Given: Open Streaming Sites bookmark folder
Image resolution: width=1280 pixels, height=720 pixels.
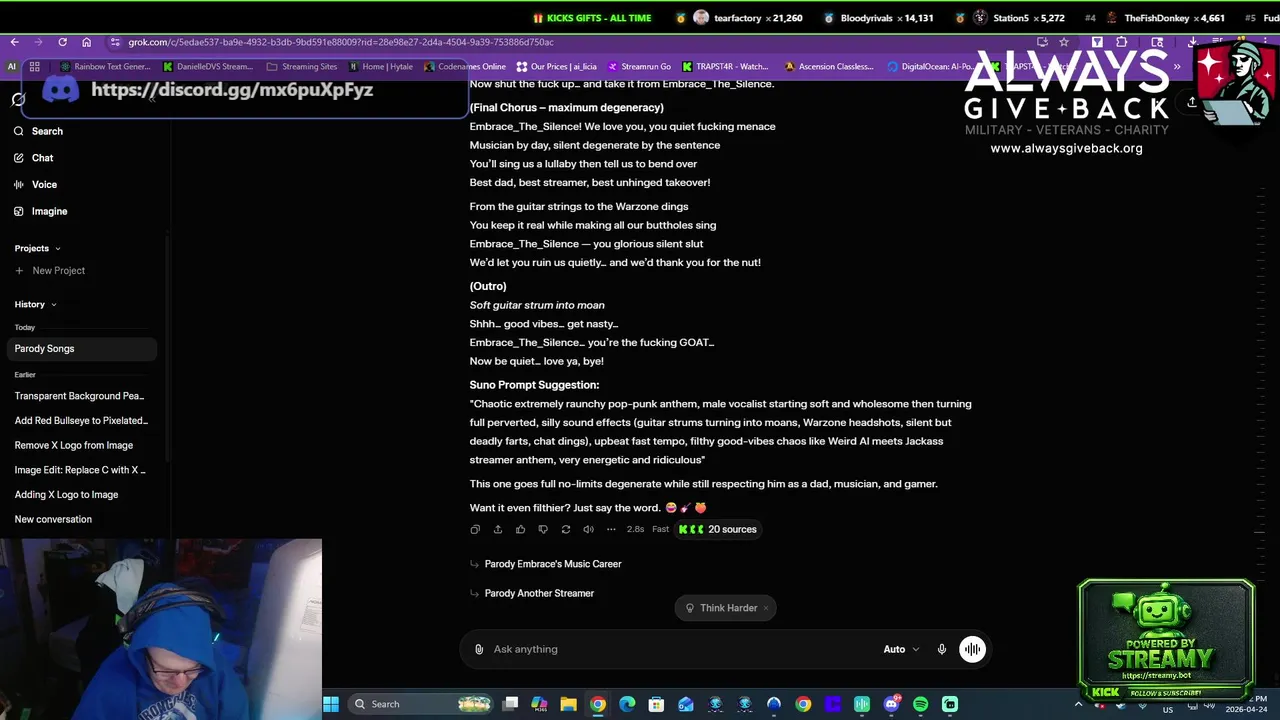Looking at the screenshot, I should (302, 67).
